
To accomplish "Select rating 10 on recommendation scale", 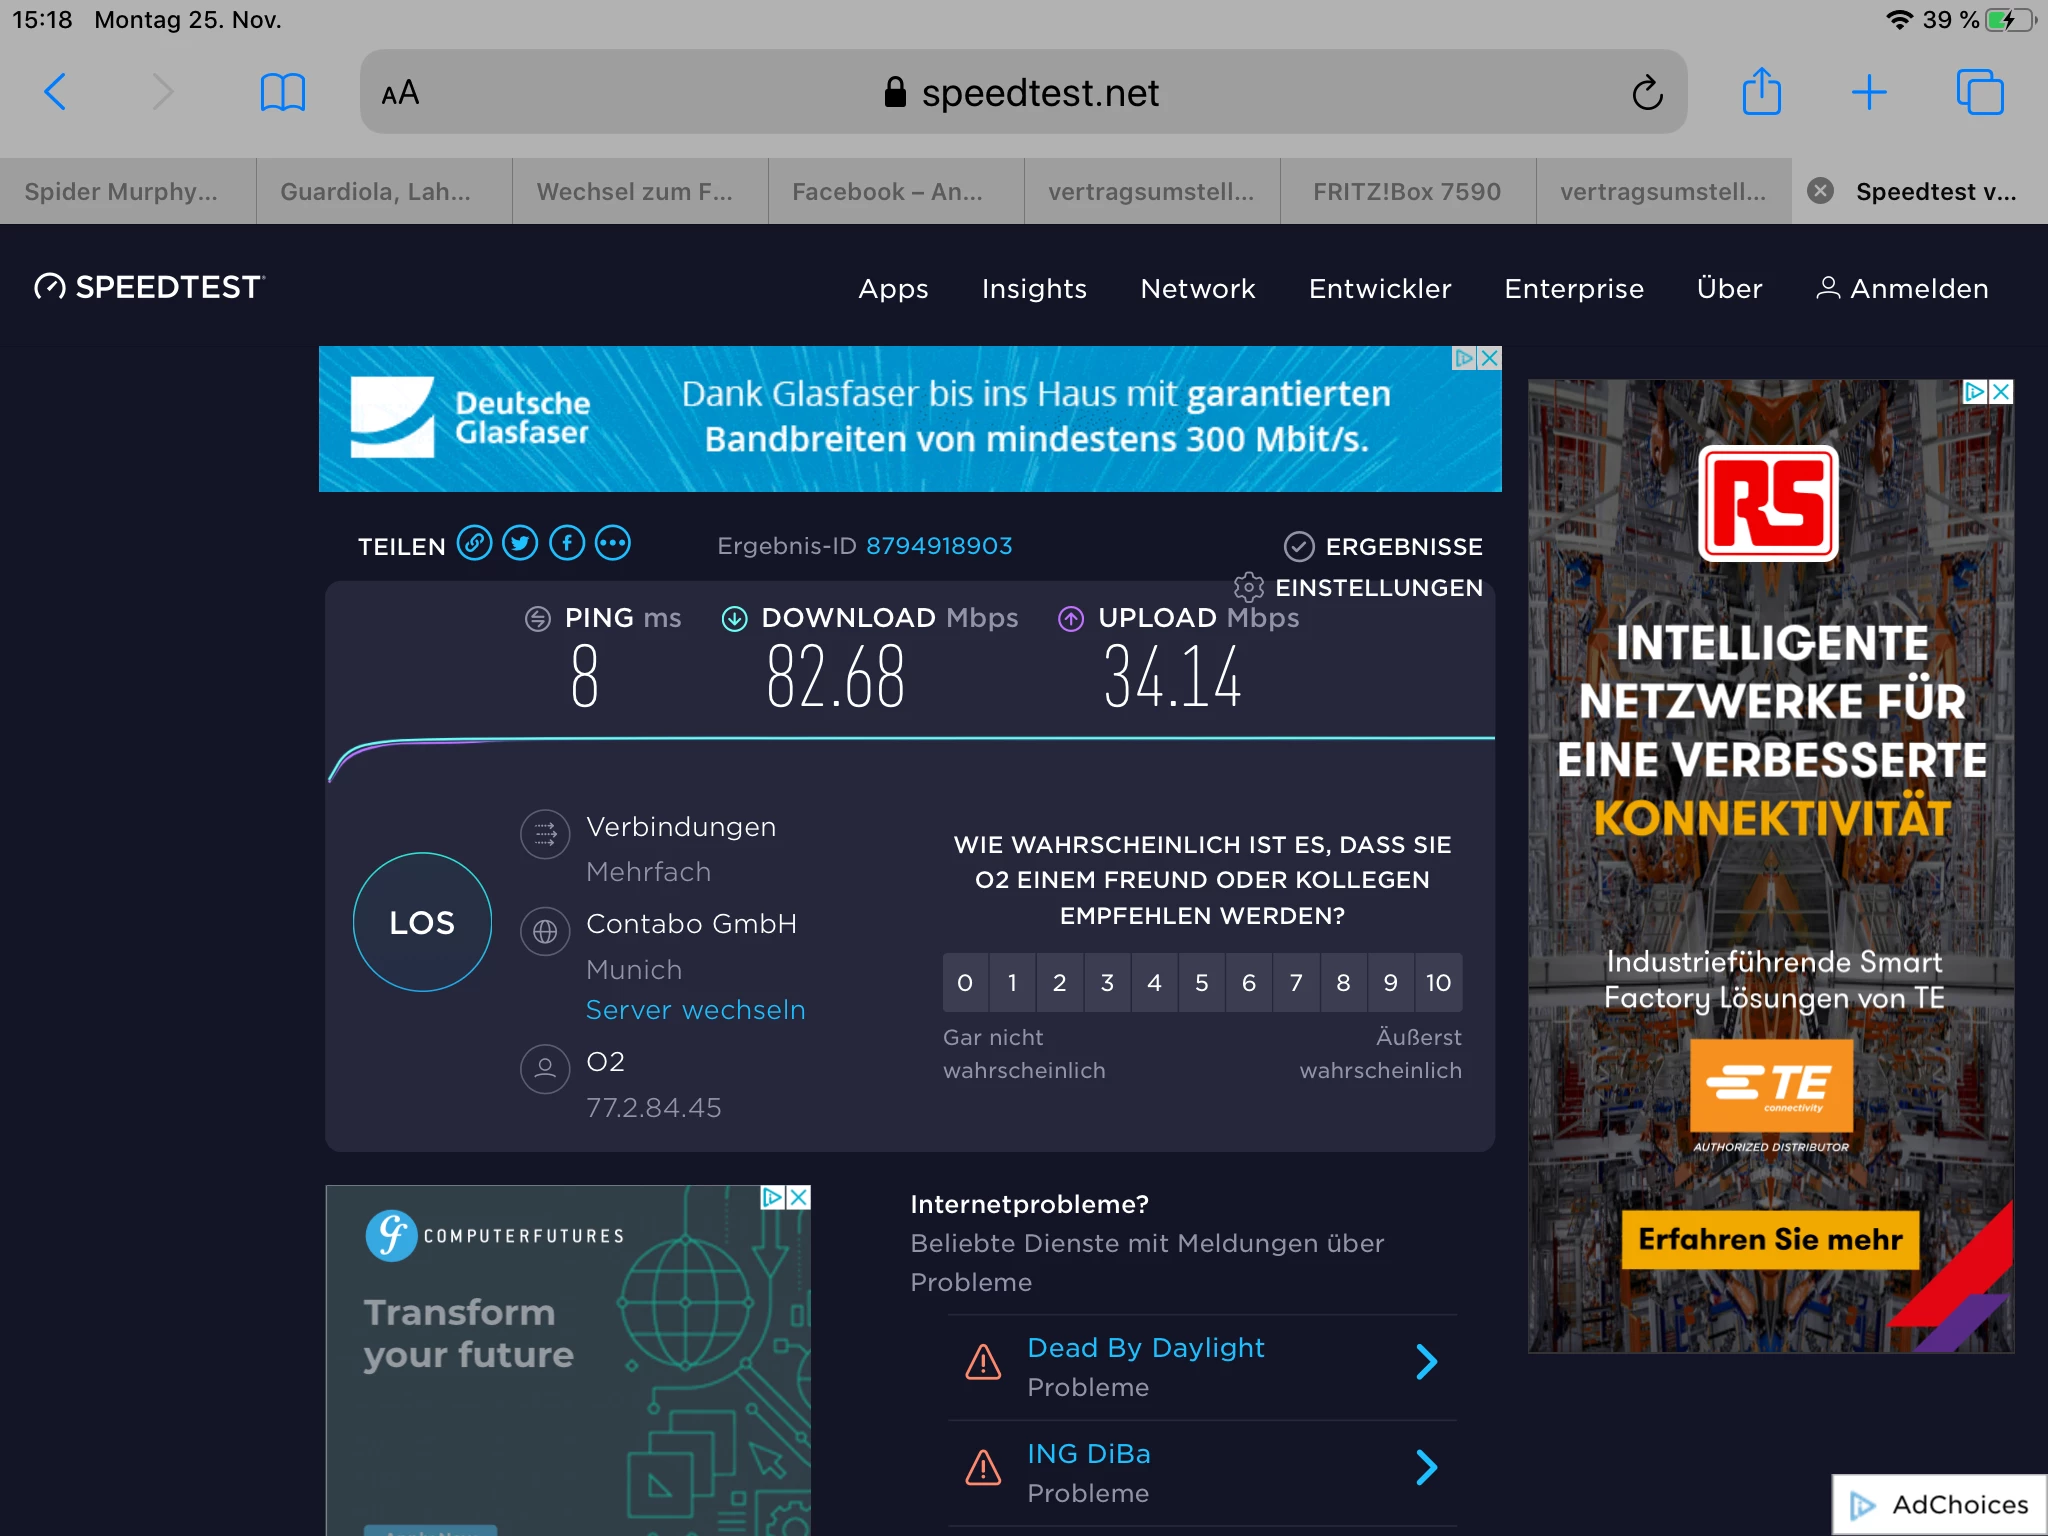I will pyautogui.click(x=1438, y=983).
